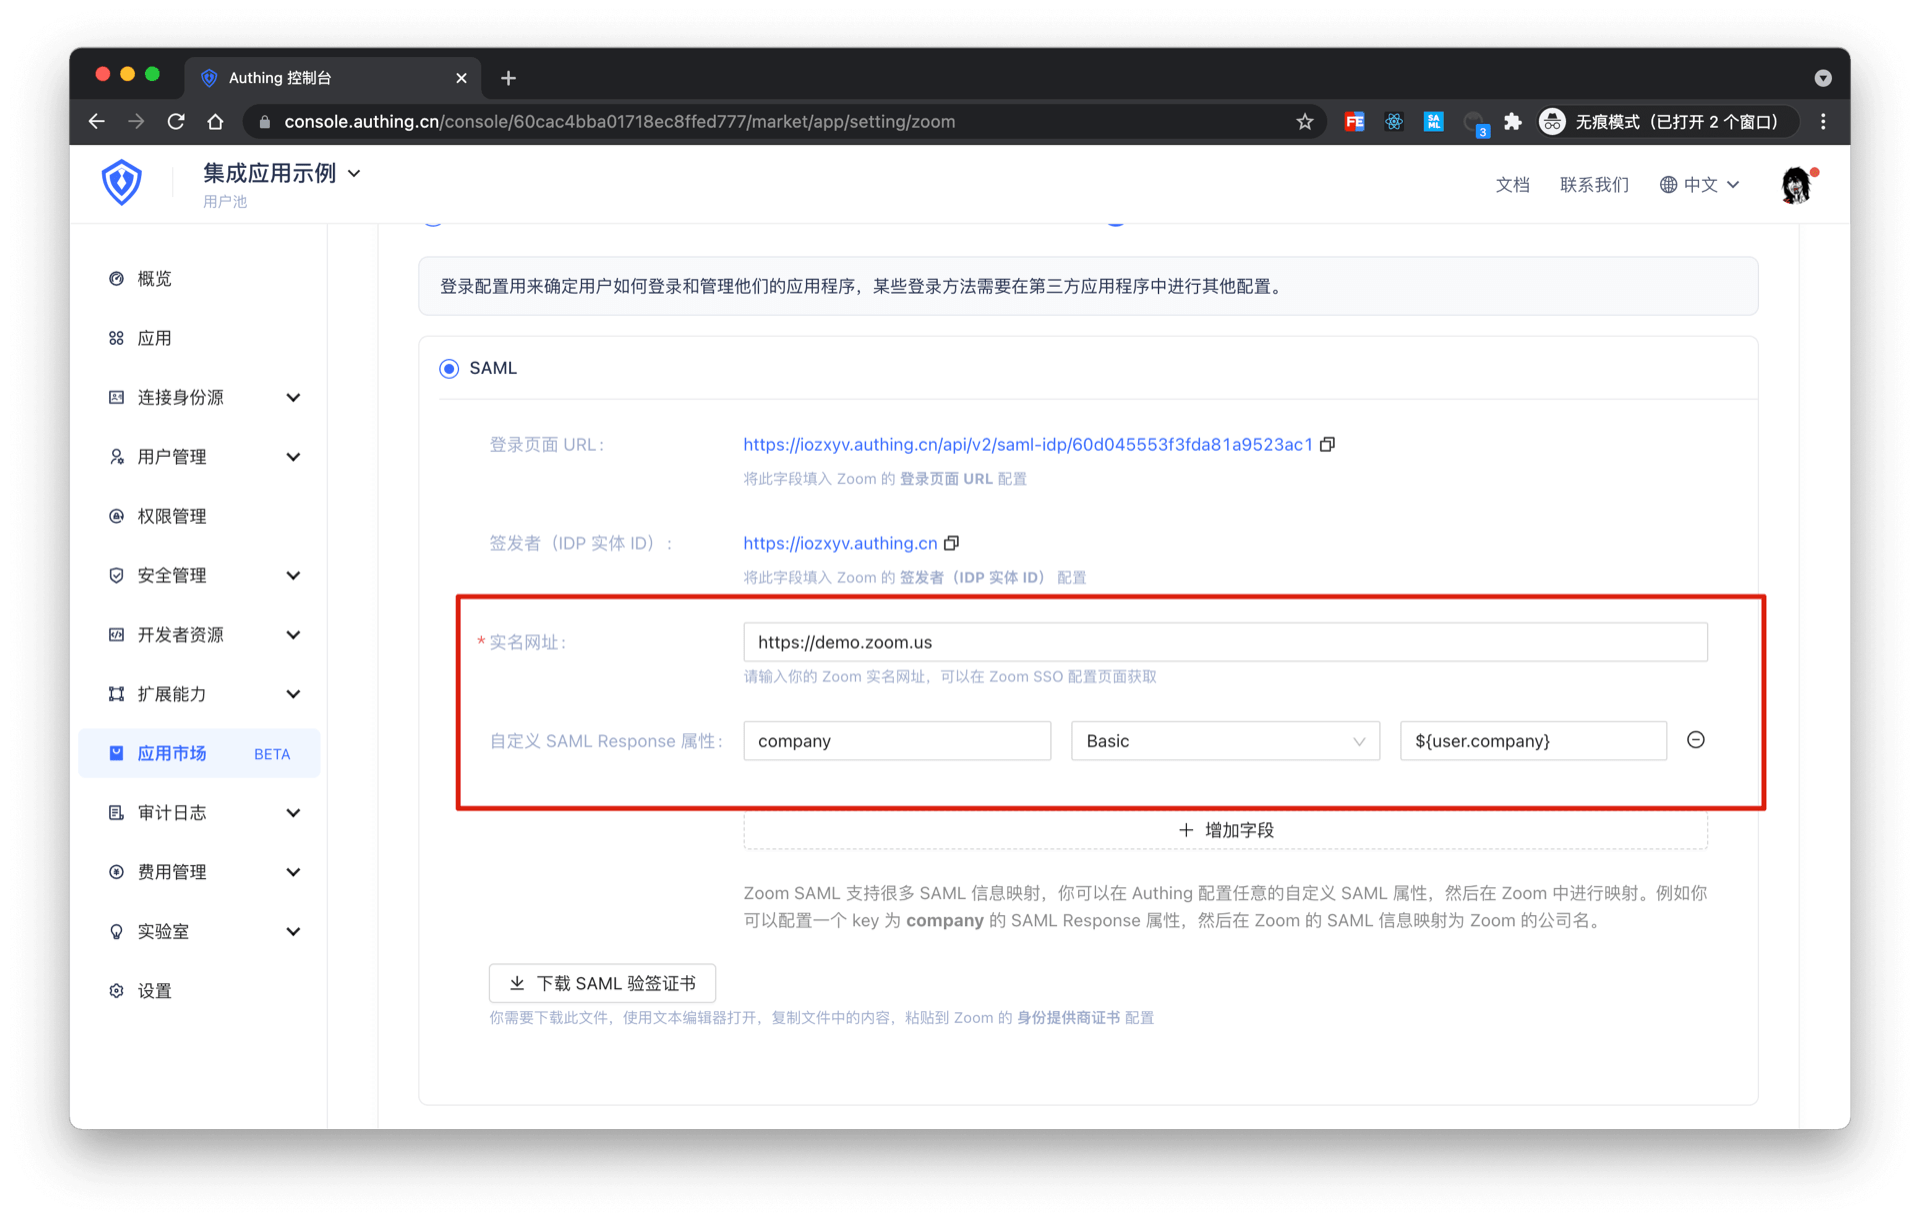1920x1221 pixels.
Task: Click the user avatar icon
Action: 1796,185
